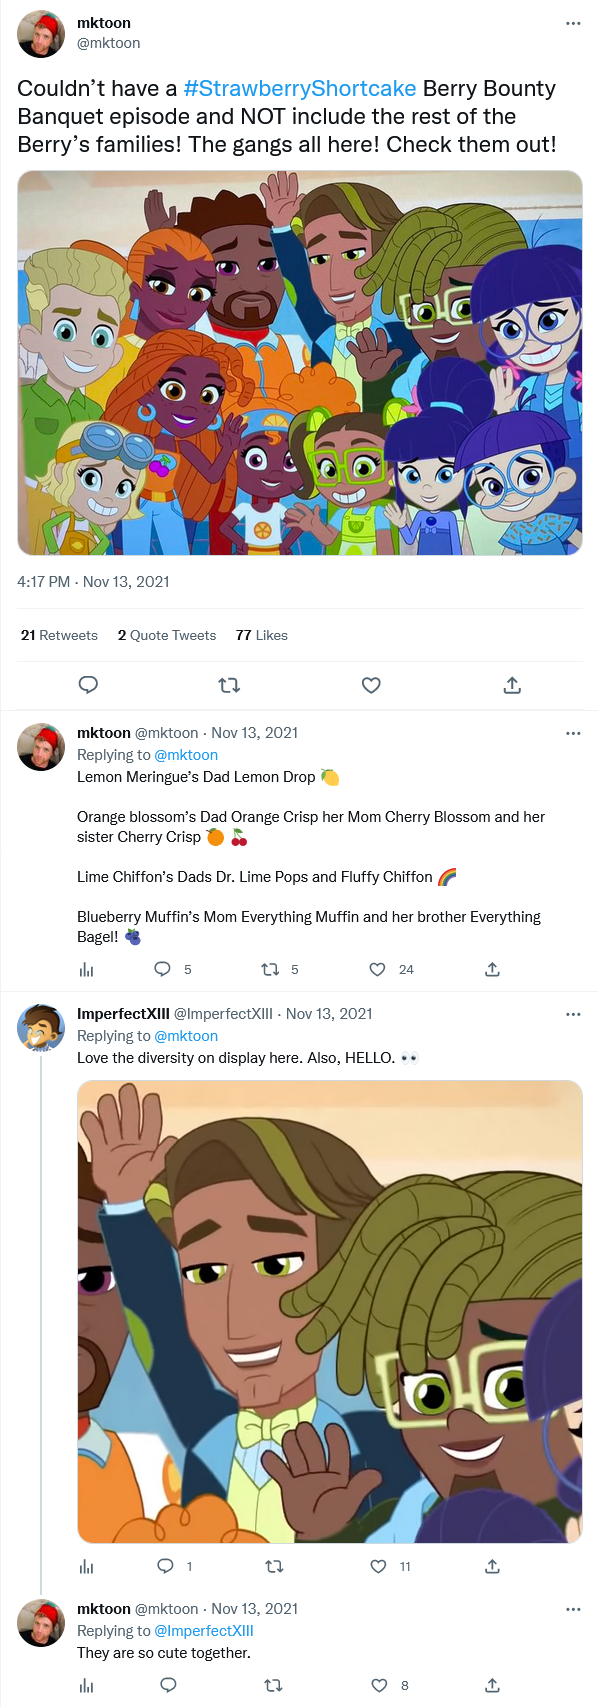The image size is (598, 1707).
Task: Retweet the main Strawberry Shortcake tweet
Action: tap(229, 685)
